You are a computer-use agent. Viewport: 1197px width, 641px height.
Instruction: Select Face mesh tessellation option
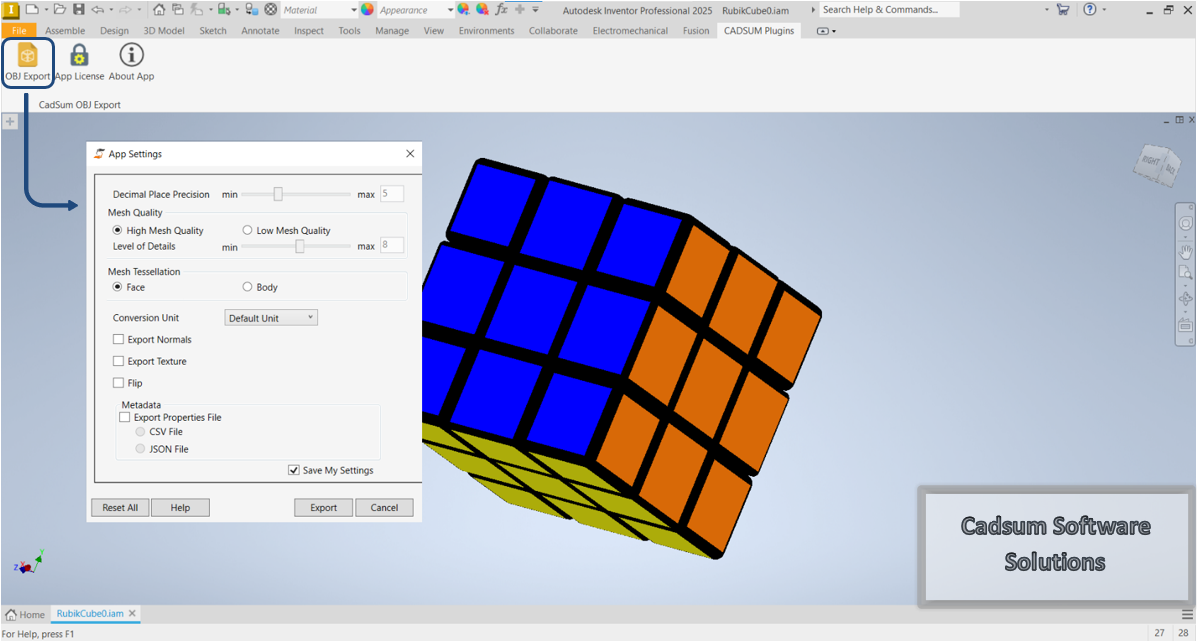click(x=118, y=287)
